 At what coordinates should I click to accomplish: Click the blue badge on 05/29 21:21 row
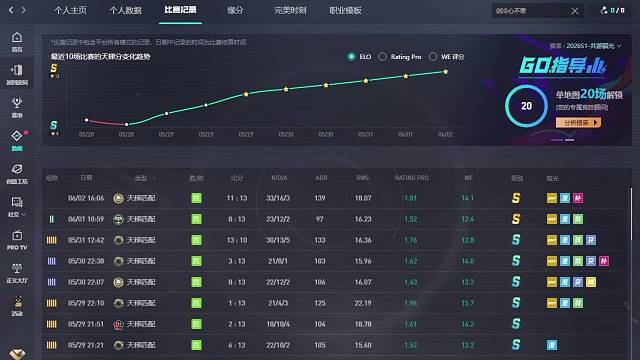point(552,345)
